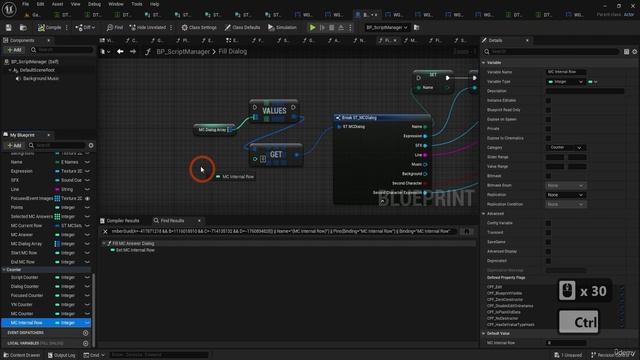Close the Find Results tab
640x360 pixels.
[199, 220]
